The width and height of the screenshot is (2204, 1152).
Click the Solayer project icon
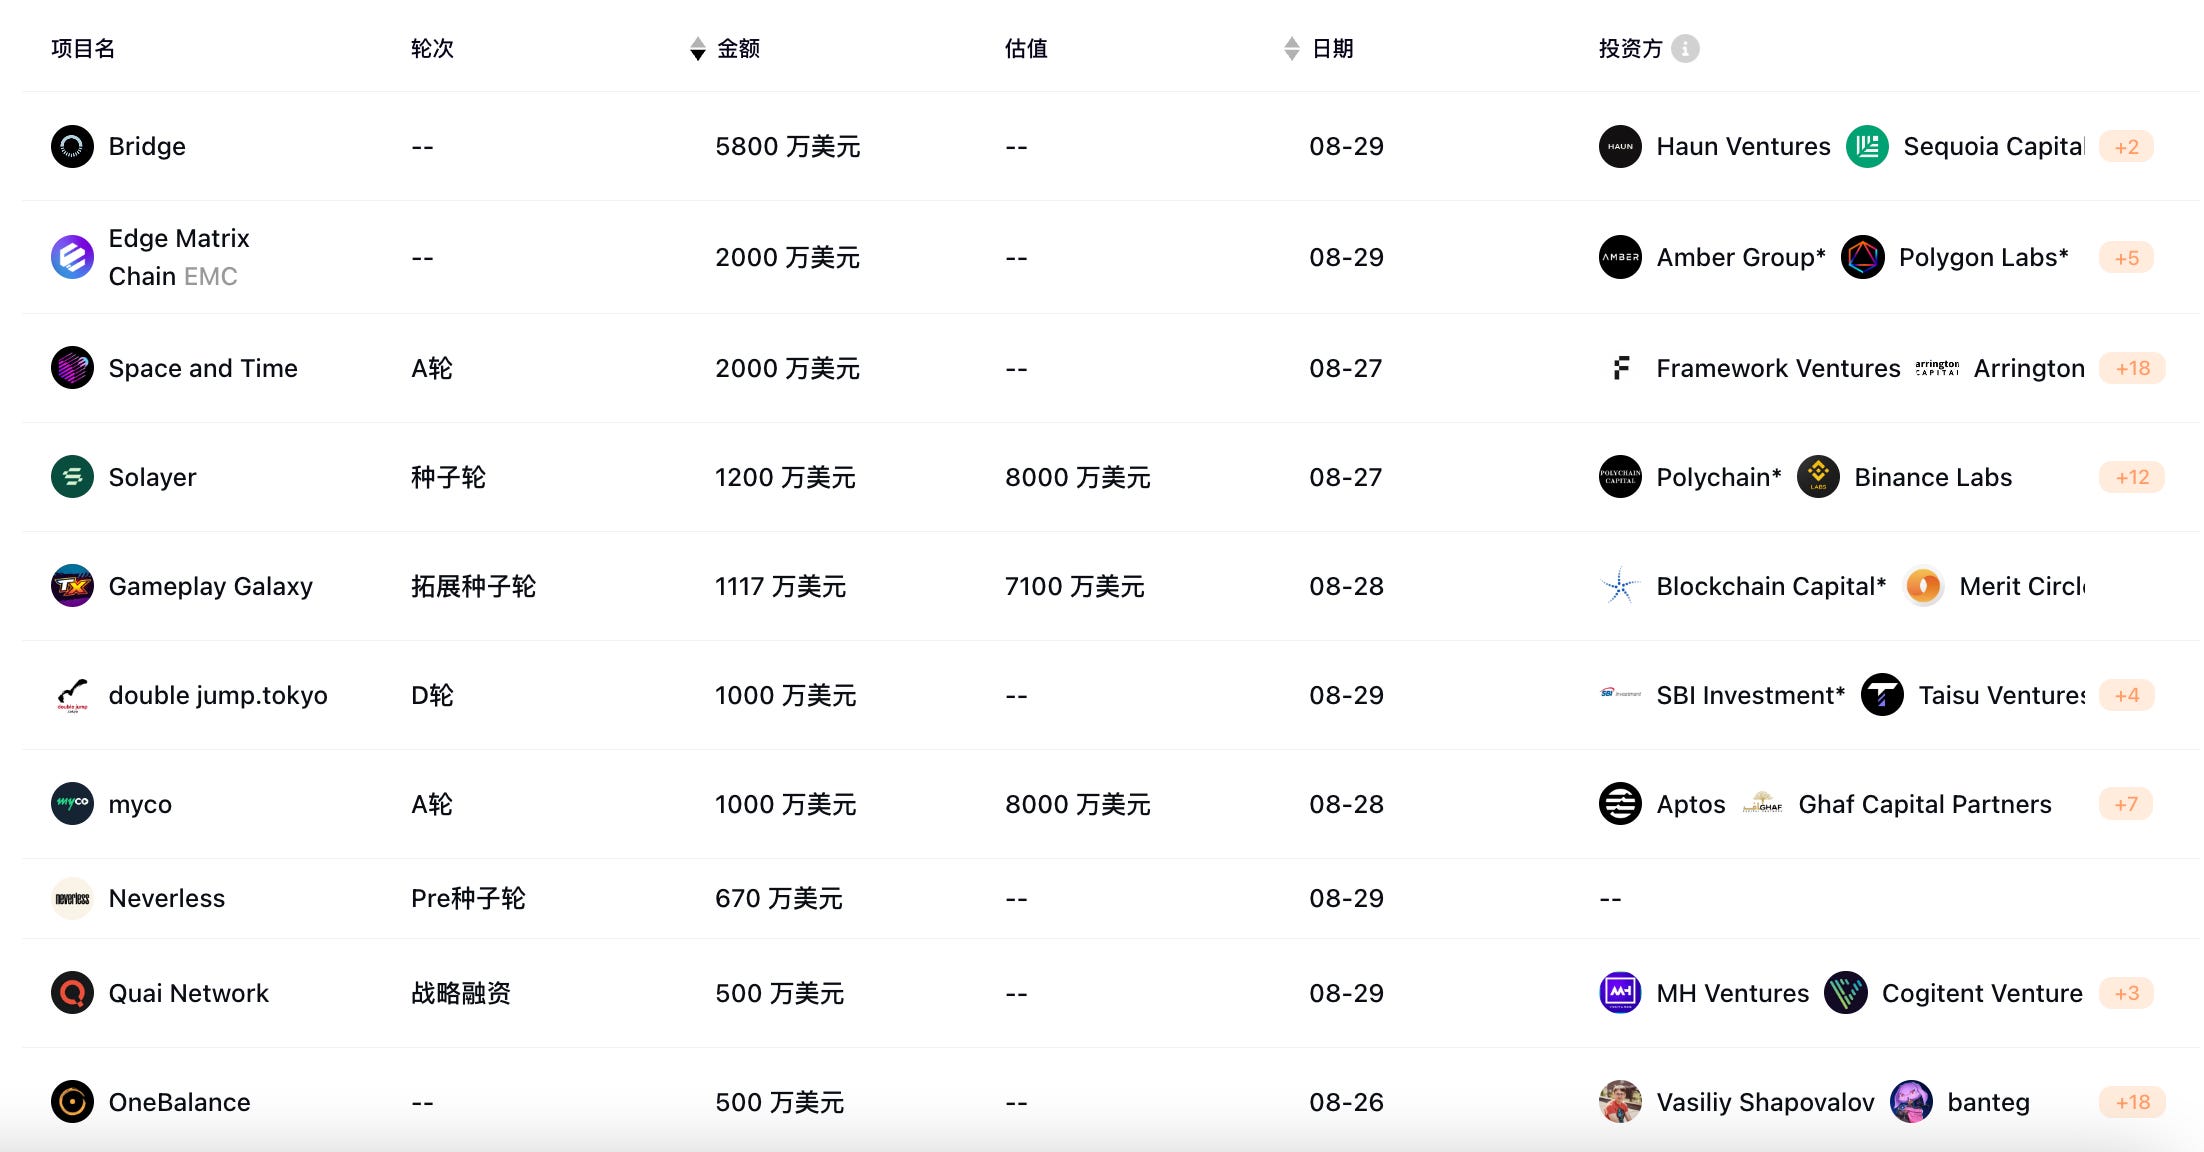[72, 477]
